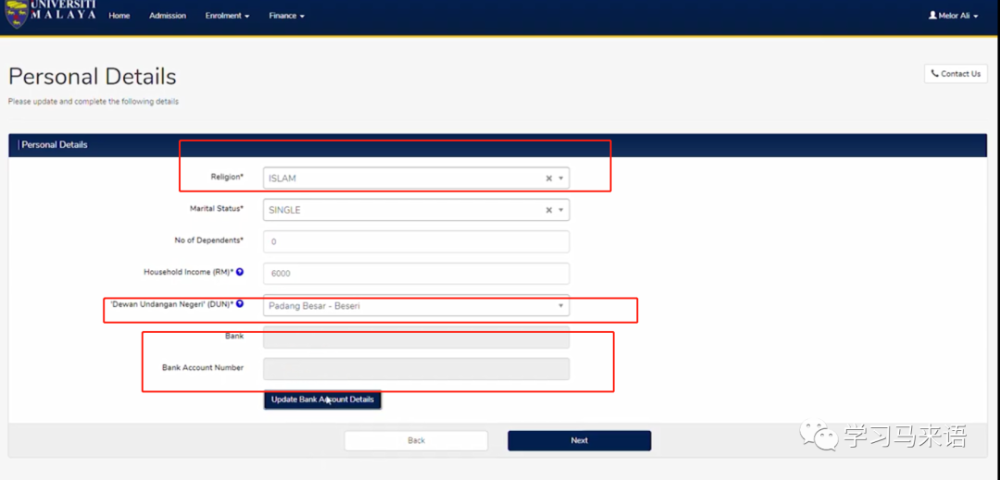Click the phone icon in Contact Us

pos(935,74)
